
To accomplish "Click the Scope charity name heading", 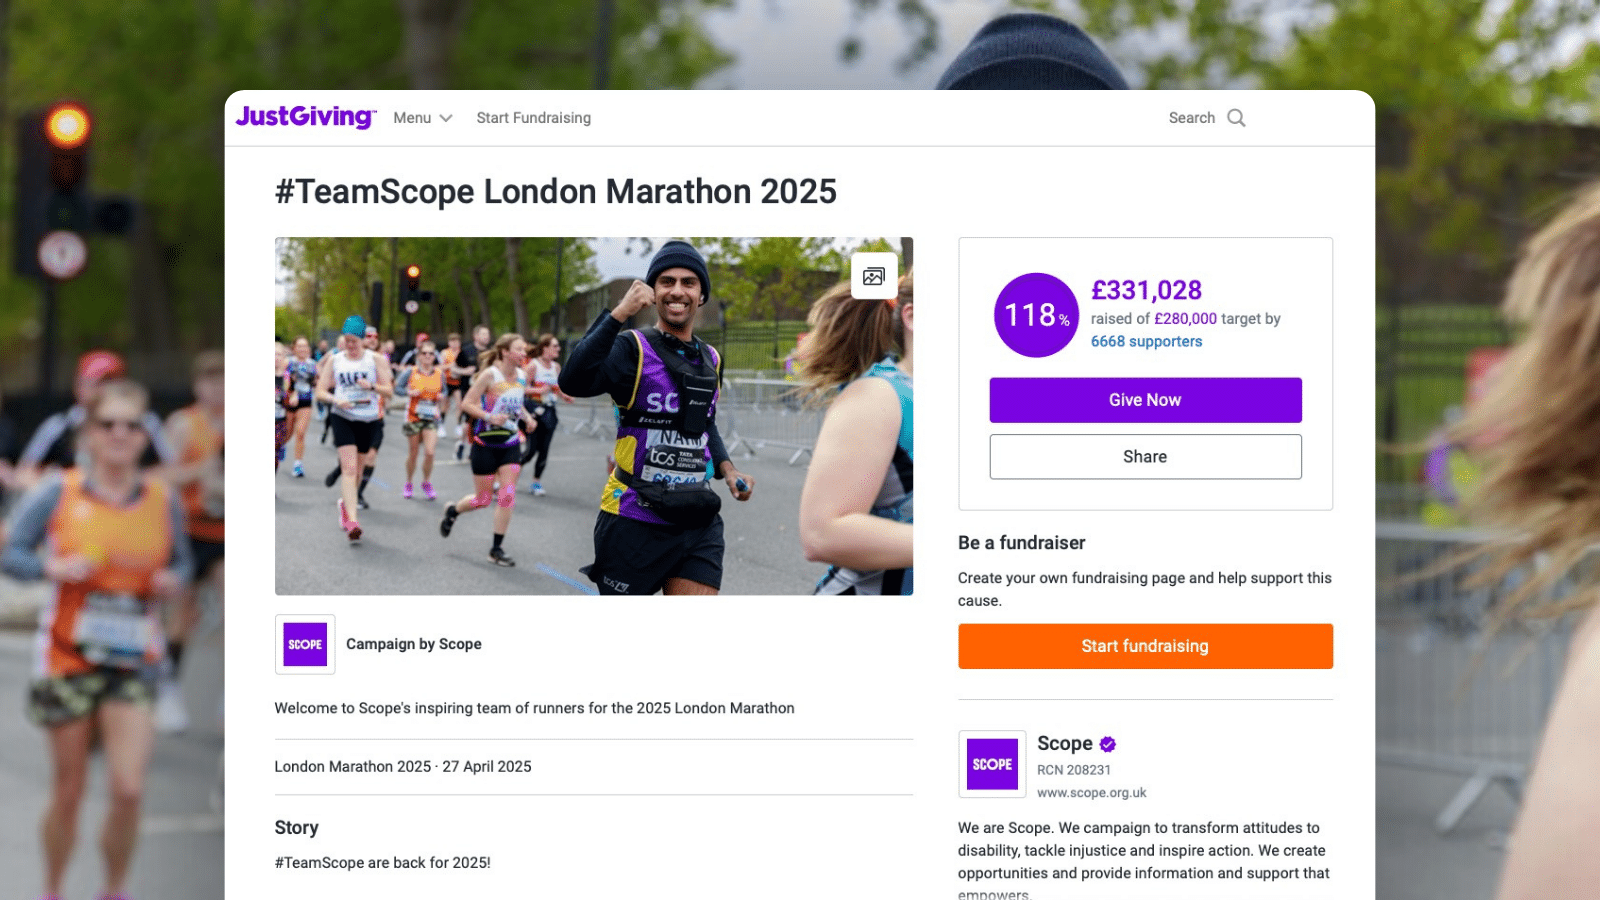I will [x=1064, y=744].
